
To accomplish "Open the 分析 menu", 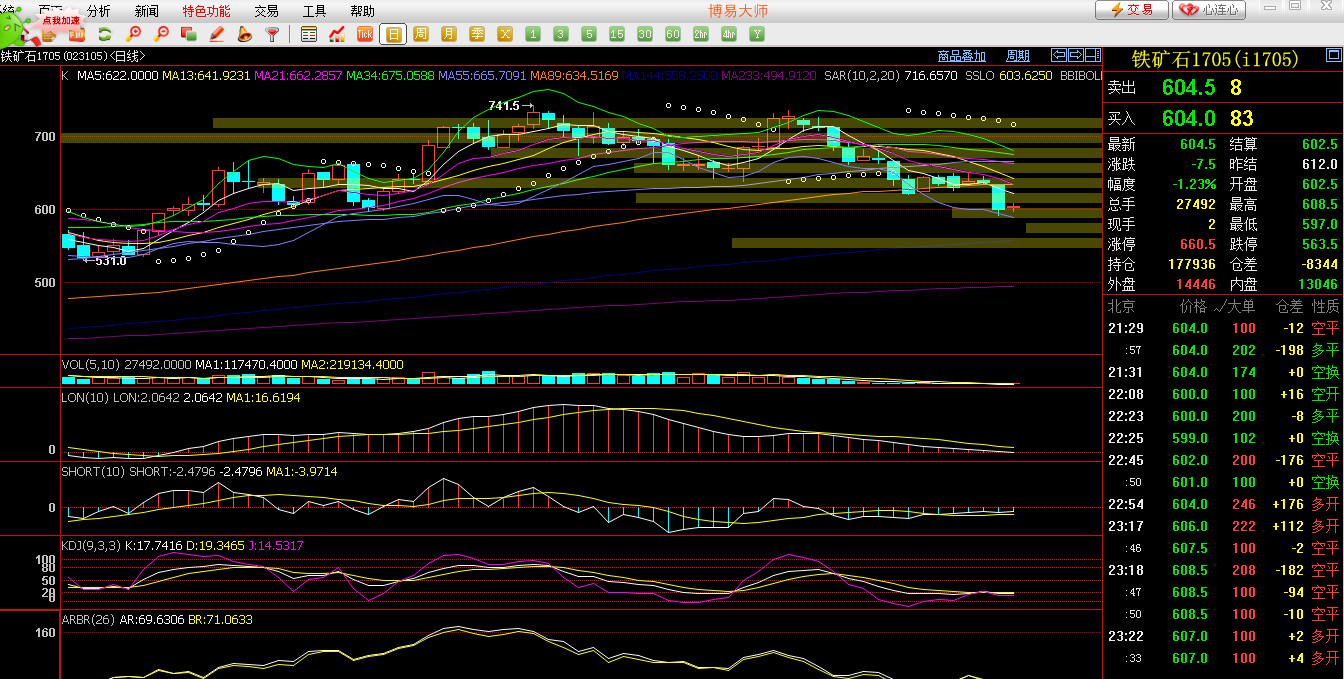I will click(x=99, y=11).
